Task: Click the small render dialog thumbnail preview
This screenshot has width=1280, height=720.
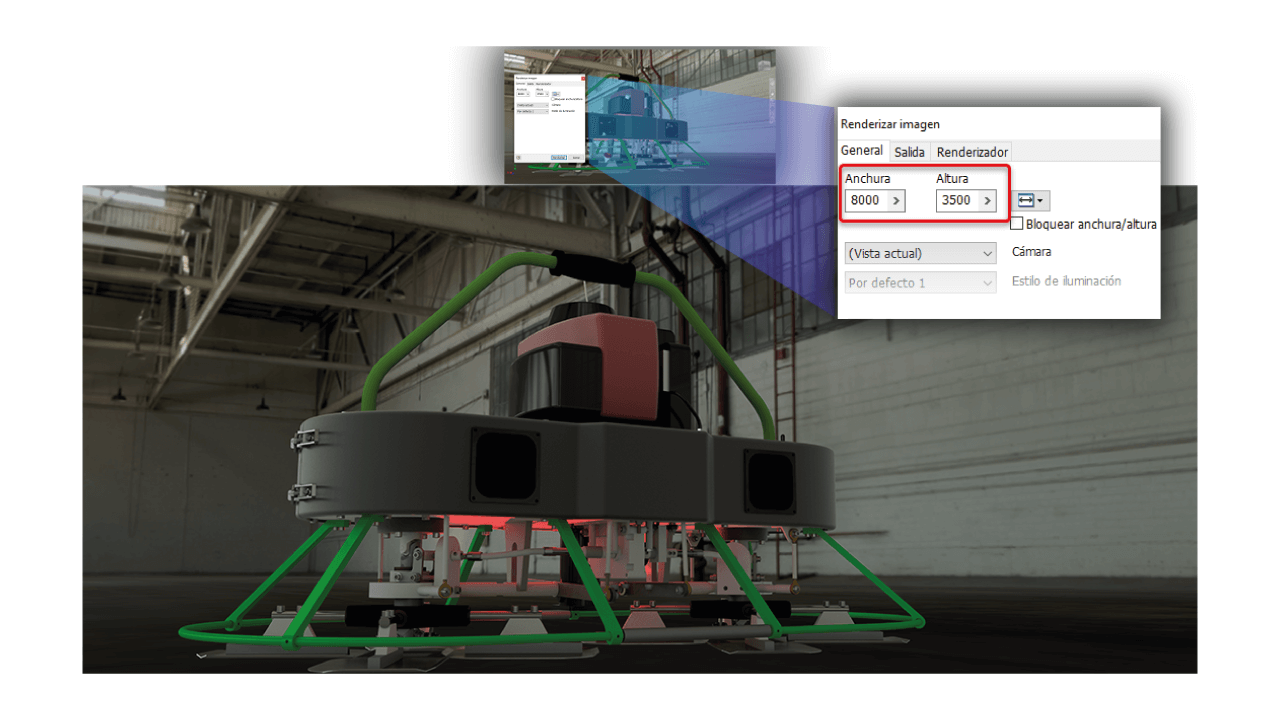Action: click(x=548, y=116)
